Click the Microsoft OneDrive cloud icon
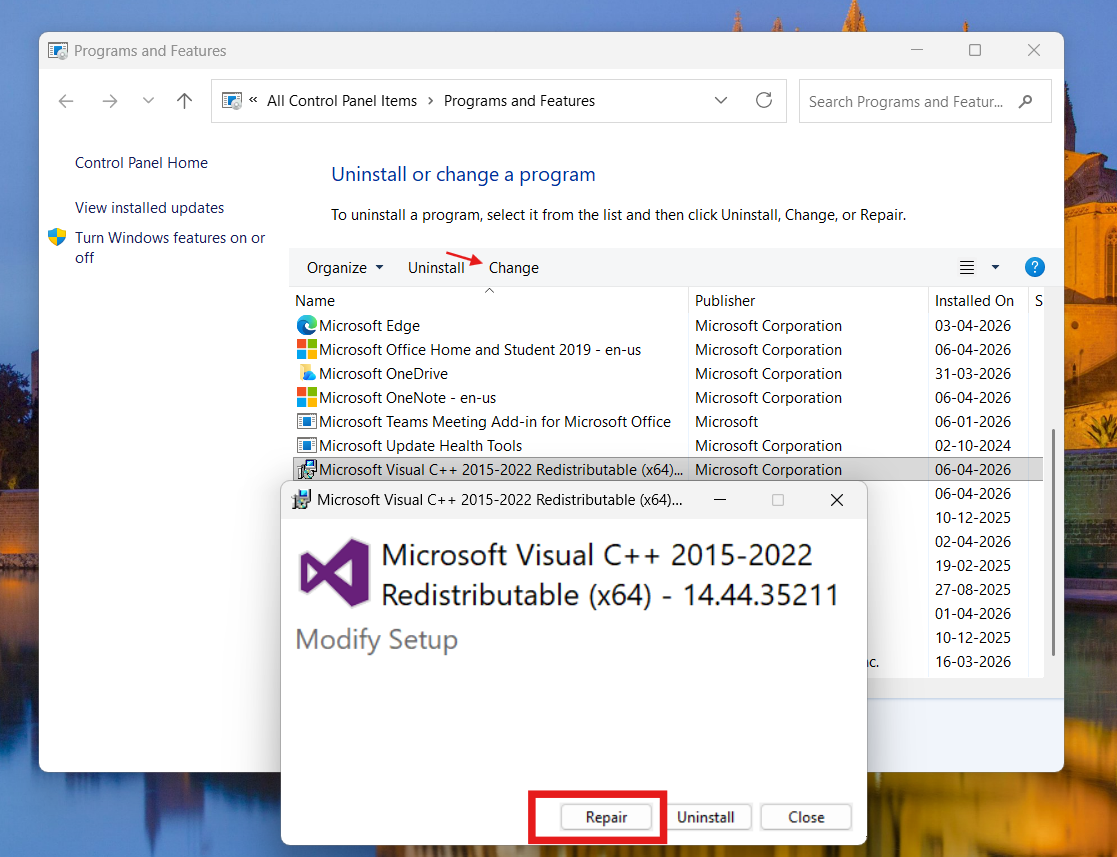Screen dimensions: 1117x857 307,373
